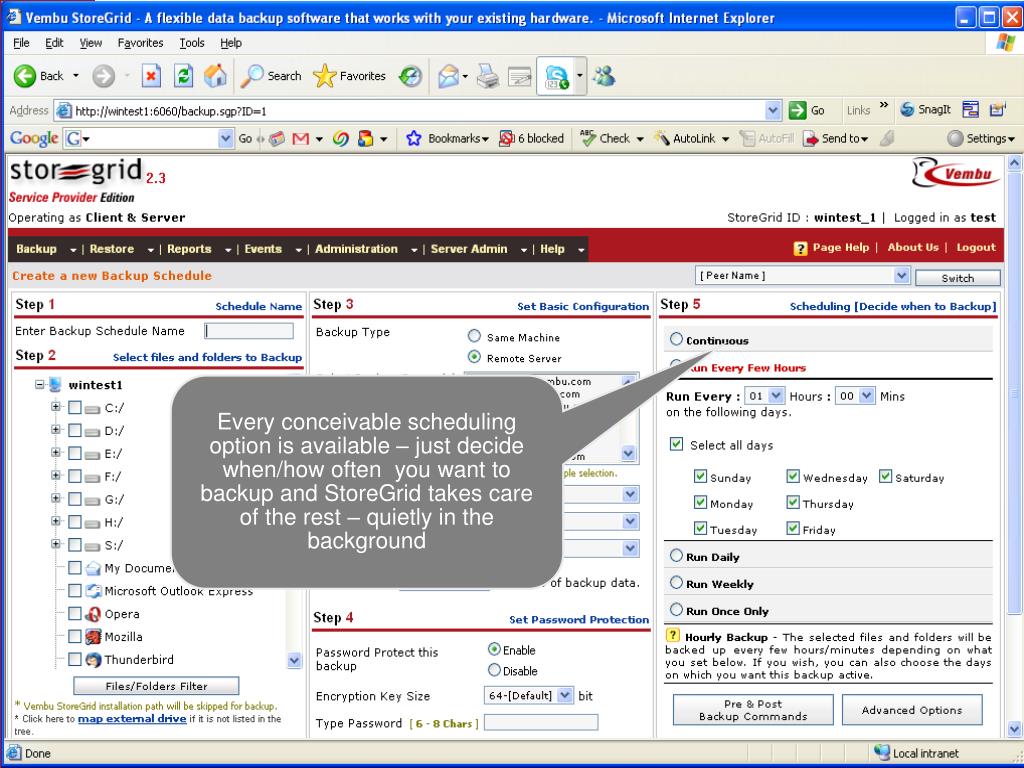Viewport: 1024px width, 768px height.
Task: Expand the S:/ drive tree node
Action: (56, 544)
